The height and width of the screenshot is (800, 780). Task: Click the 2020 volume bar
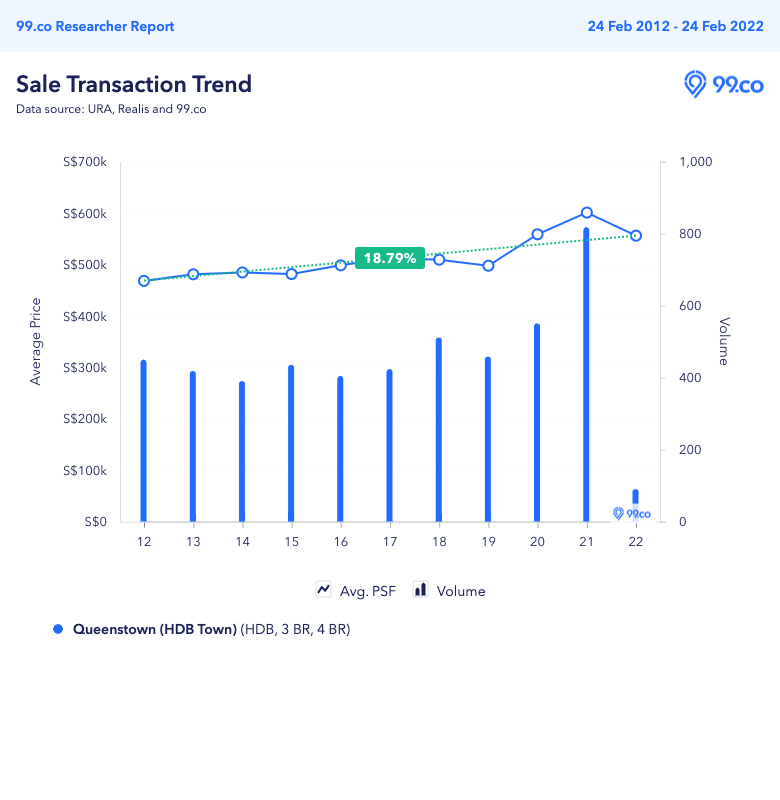[537, 422]
